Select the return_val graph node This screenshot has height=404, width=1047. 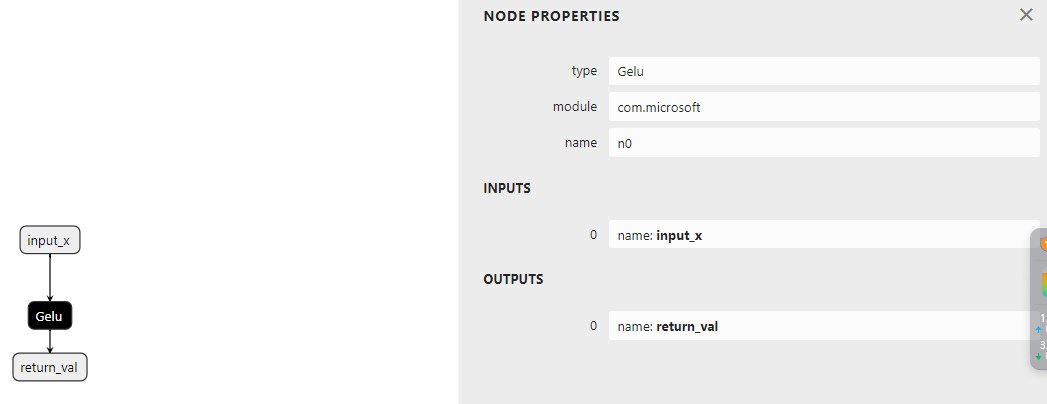50,367
